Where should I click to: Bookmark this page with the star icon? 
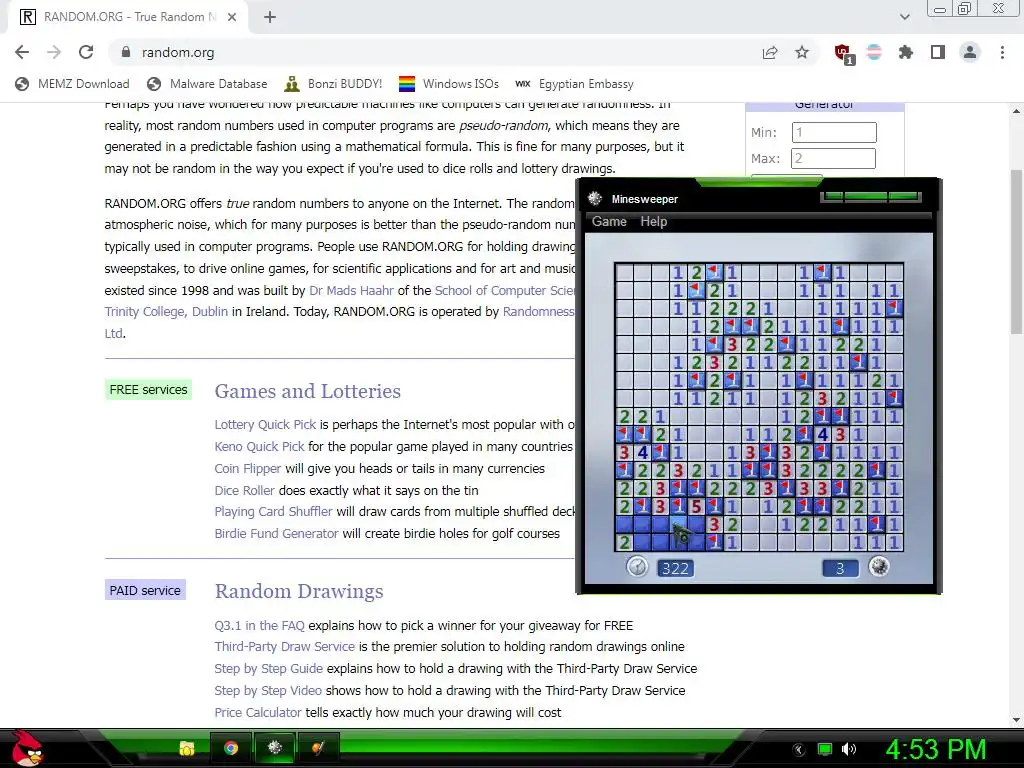pyautogui.click(x=802, y=52)
